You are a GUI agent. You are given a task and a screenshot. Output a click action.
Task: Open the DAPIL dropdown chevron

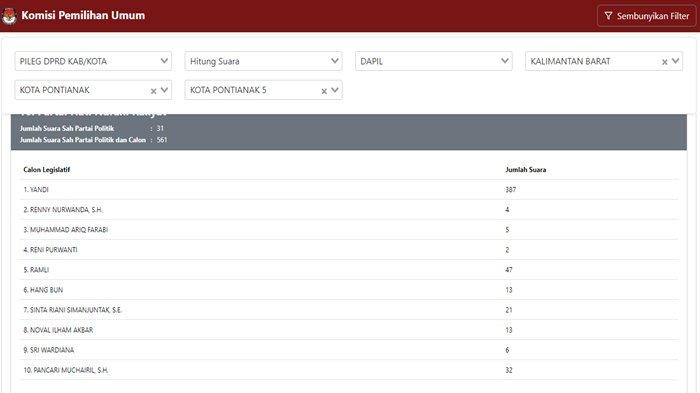(x=505, y=61)
